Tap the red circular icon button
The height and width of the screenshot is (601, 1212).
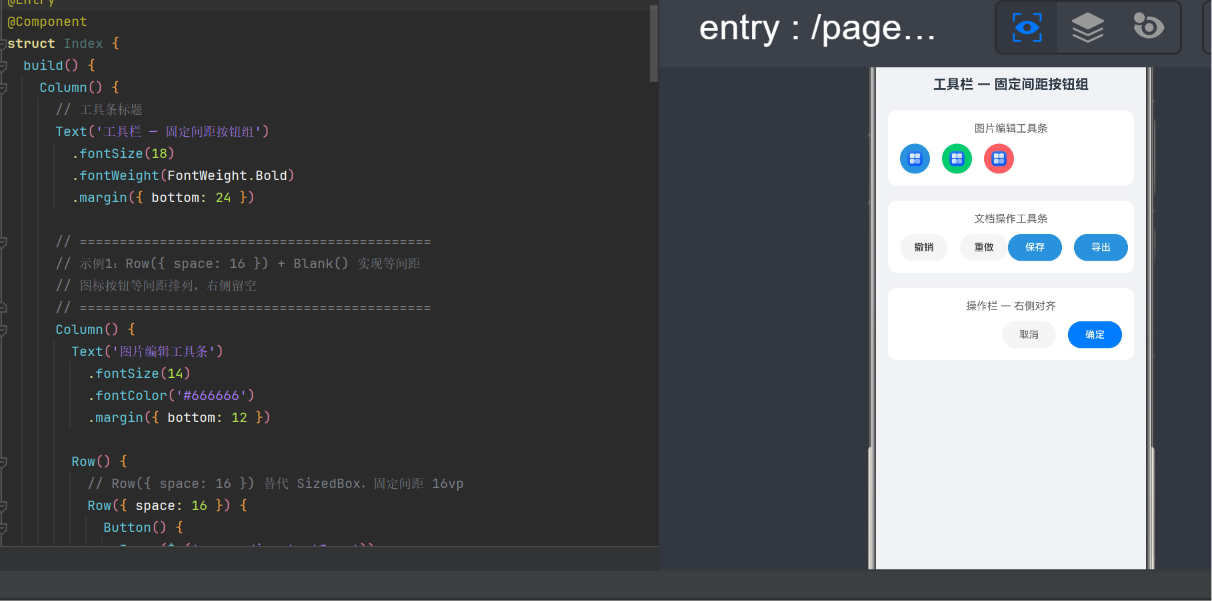[x=999, y=158]
